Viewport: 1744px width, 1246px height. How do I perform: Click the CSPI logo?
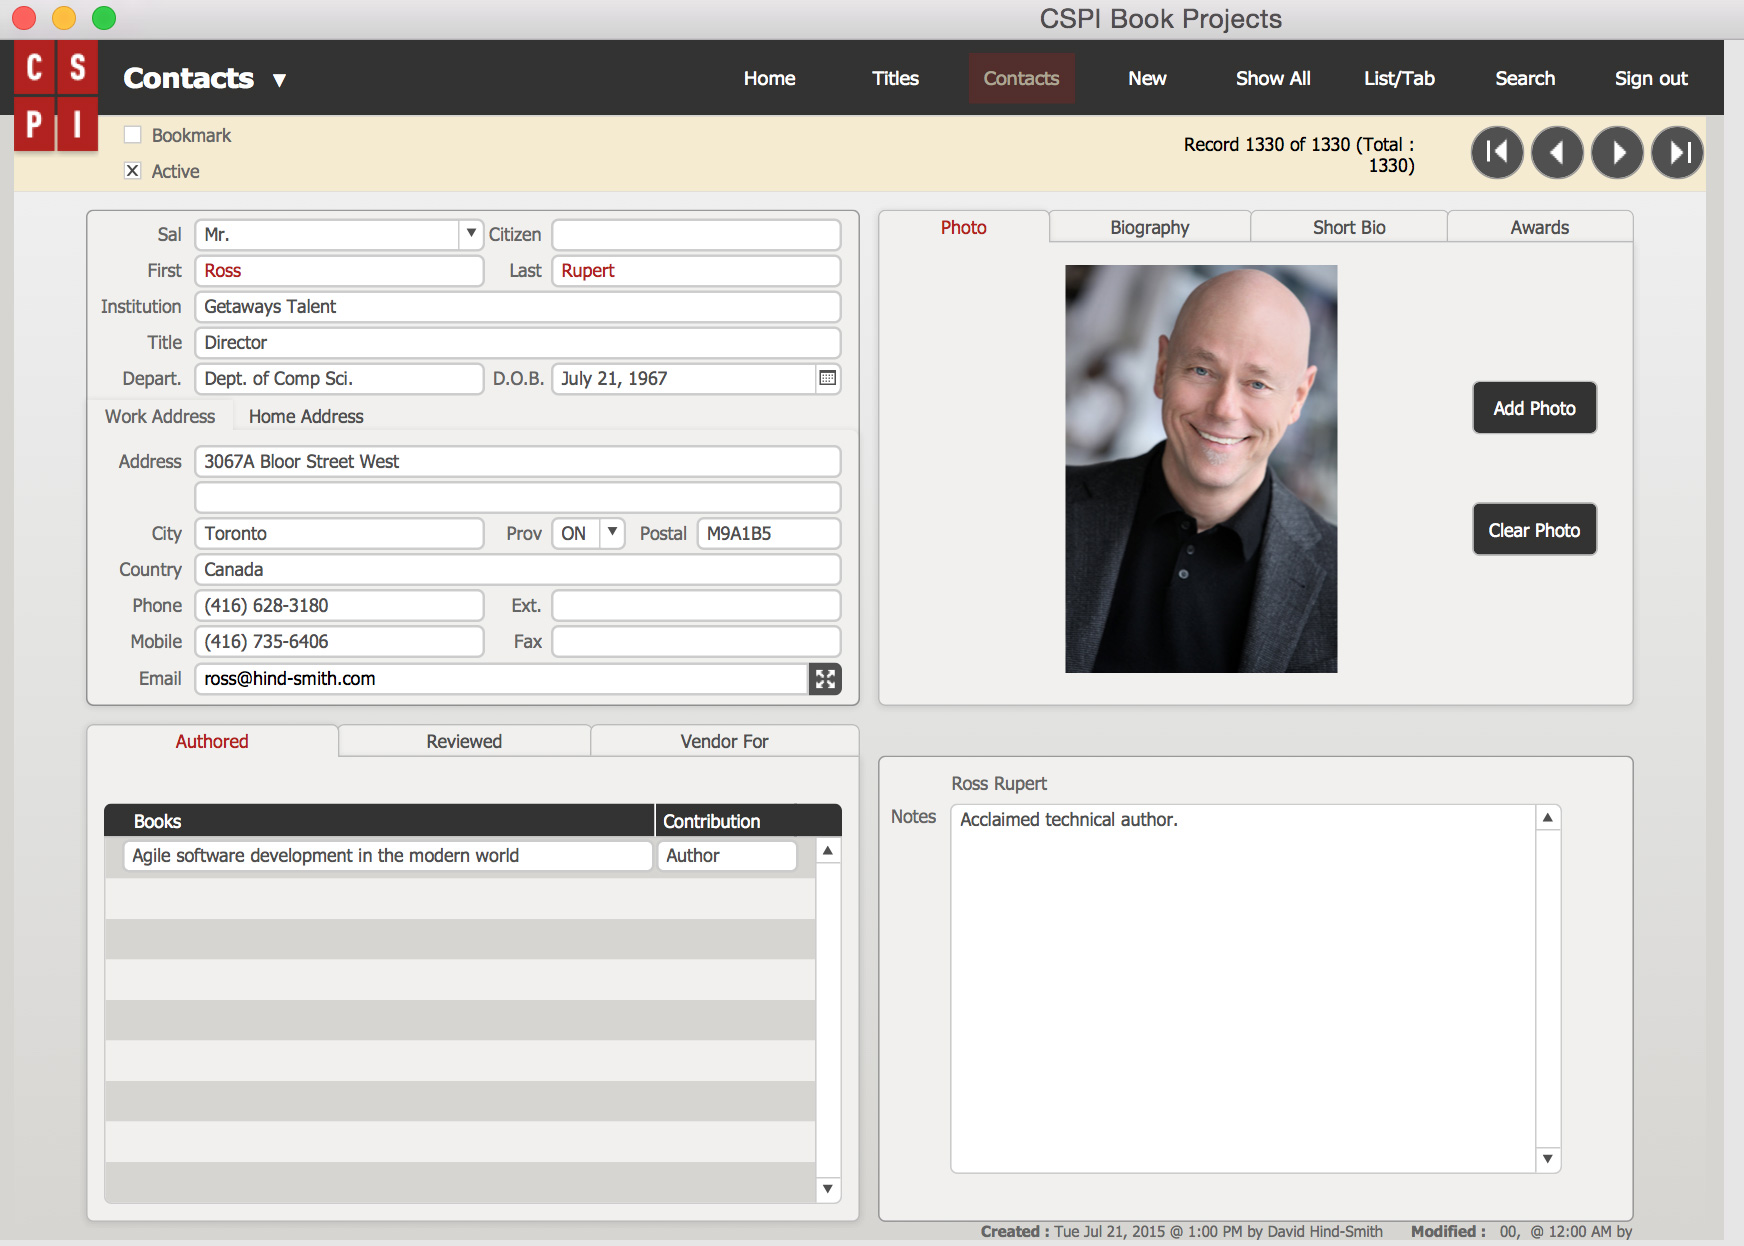pyautogui.click(x=56, y=93)
